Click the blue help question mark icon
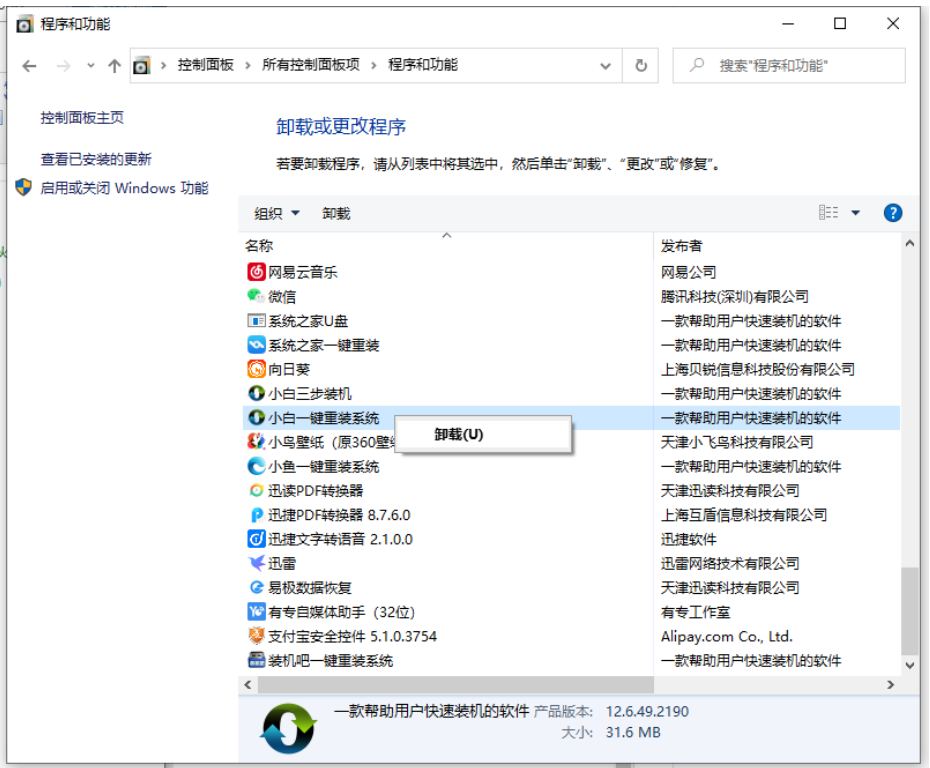This screenshot has width=930, height=768. coord(893,212)
